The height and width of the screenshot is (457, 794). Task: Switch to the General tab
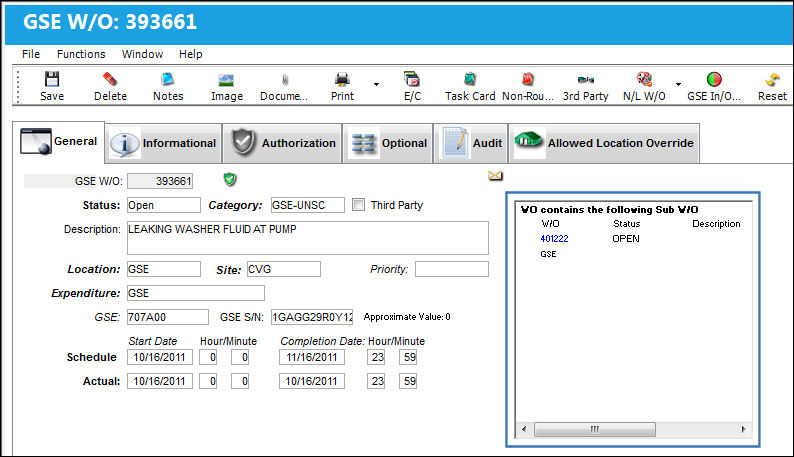coord(59,142)
